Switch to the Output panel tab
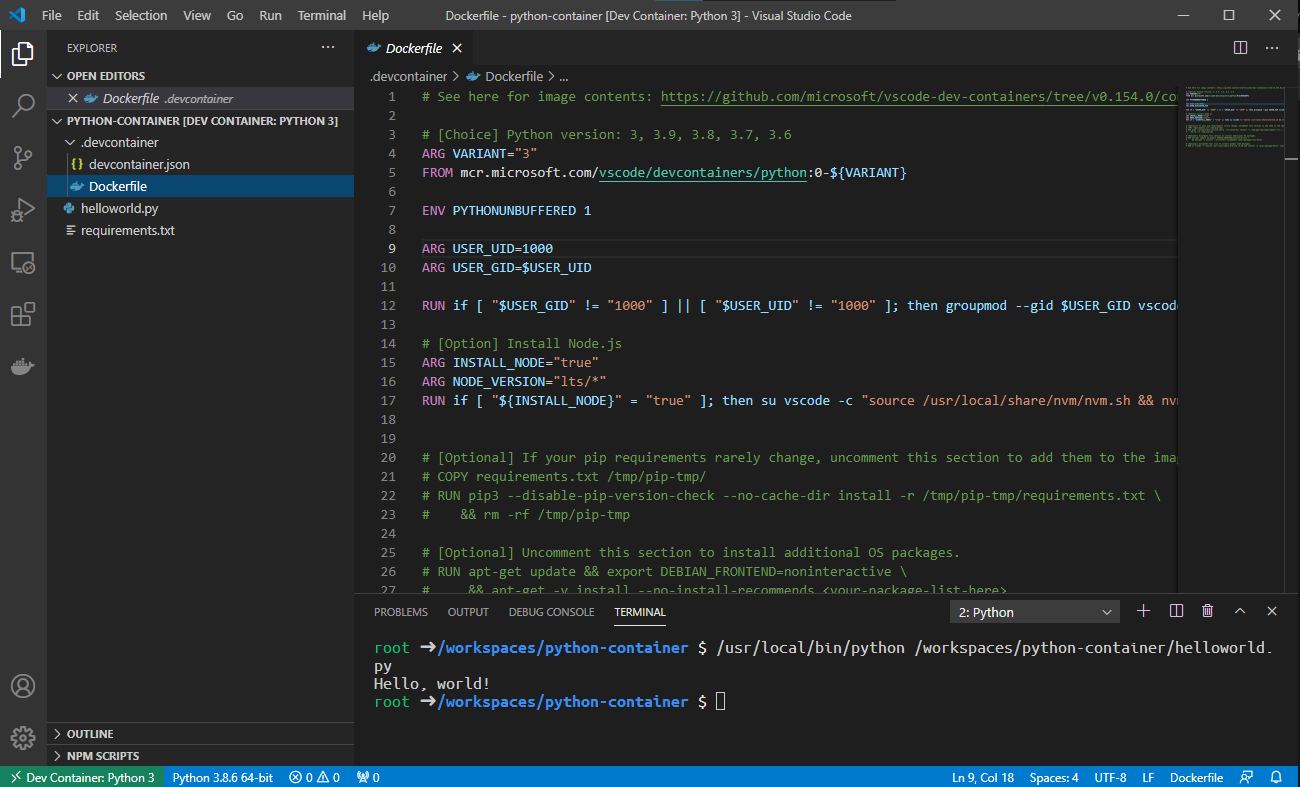The image size is (1300, 787). 468,612
